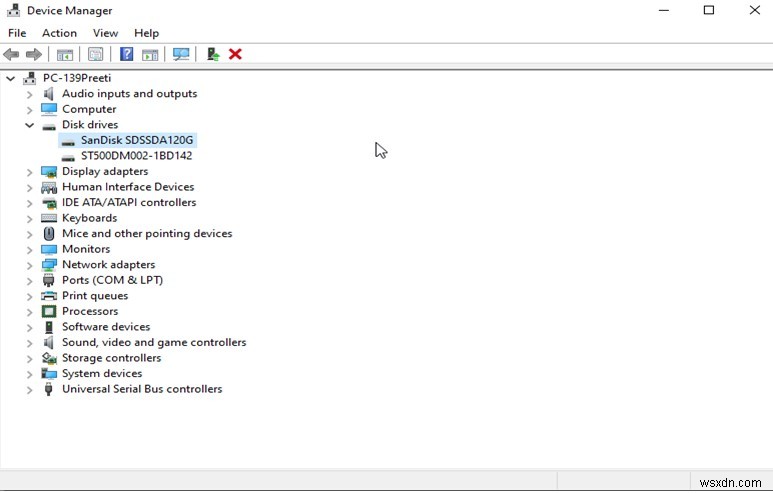Expand the Keyboards chevron
The image size is (773, 493).
point(30,218)
